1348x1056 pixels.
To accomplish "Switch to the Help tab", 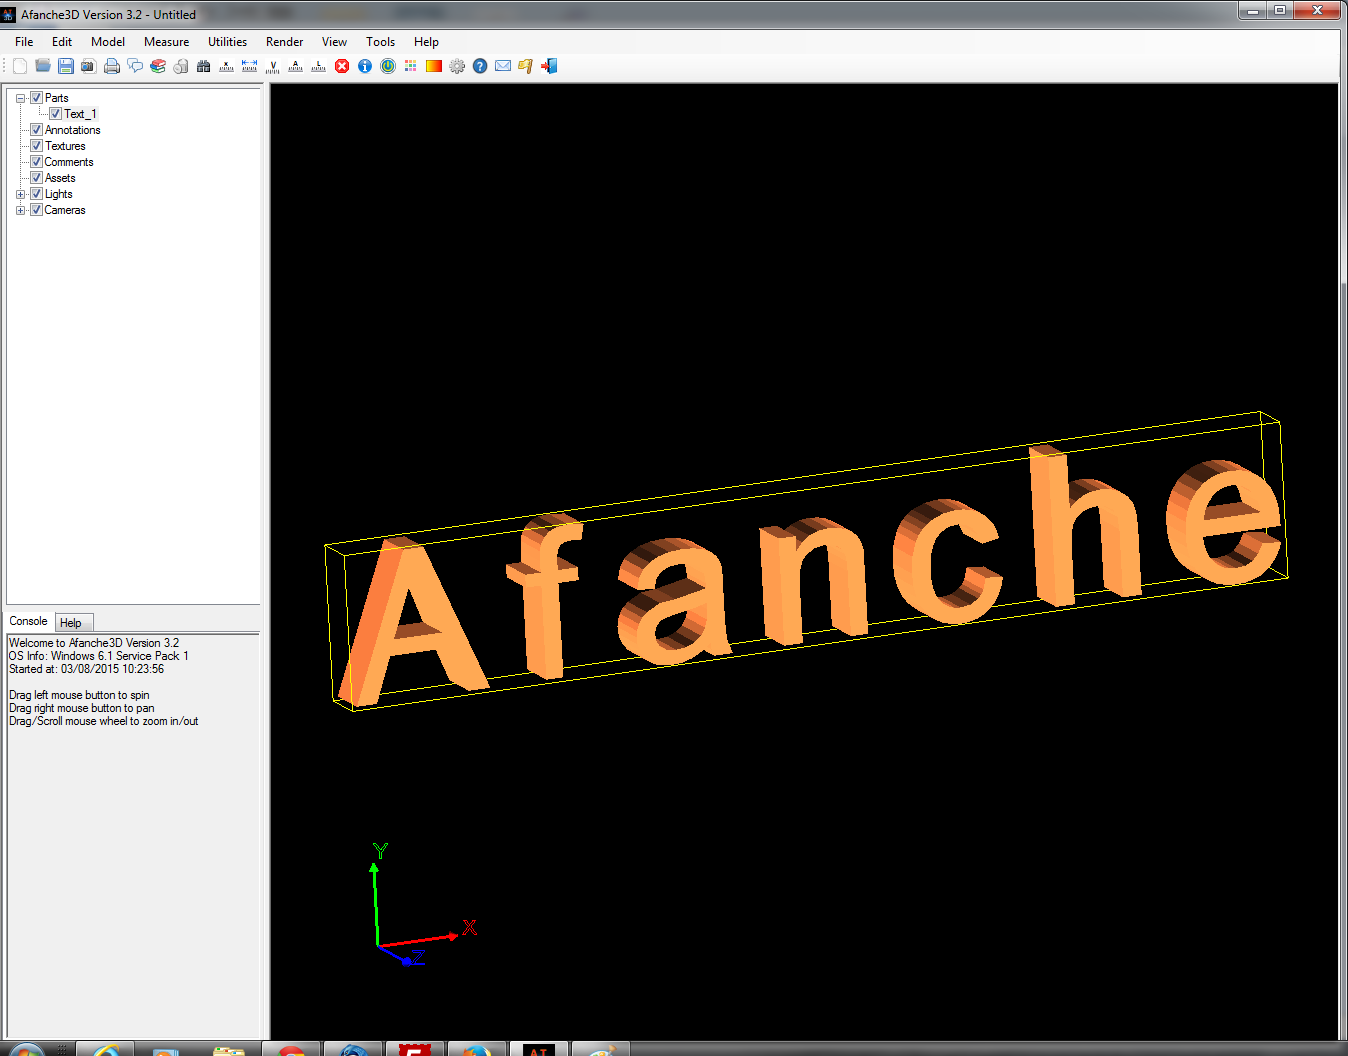I will pos(71,622).
